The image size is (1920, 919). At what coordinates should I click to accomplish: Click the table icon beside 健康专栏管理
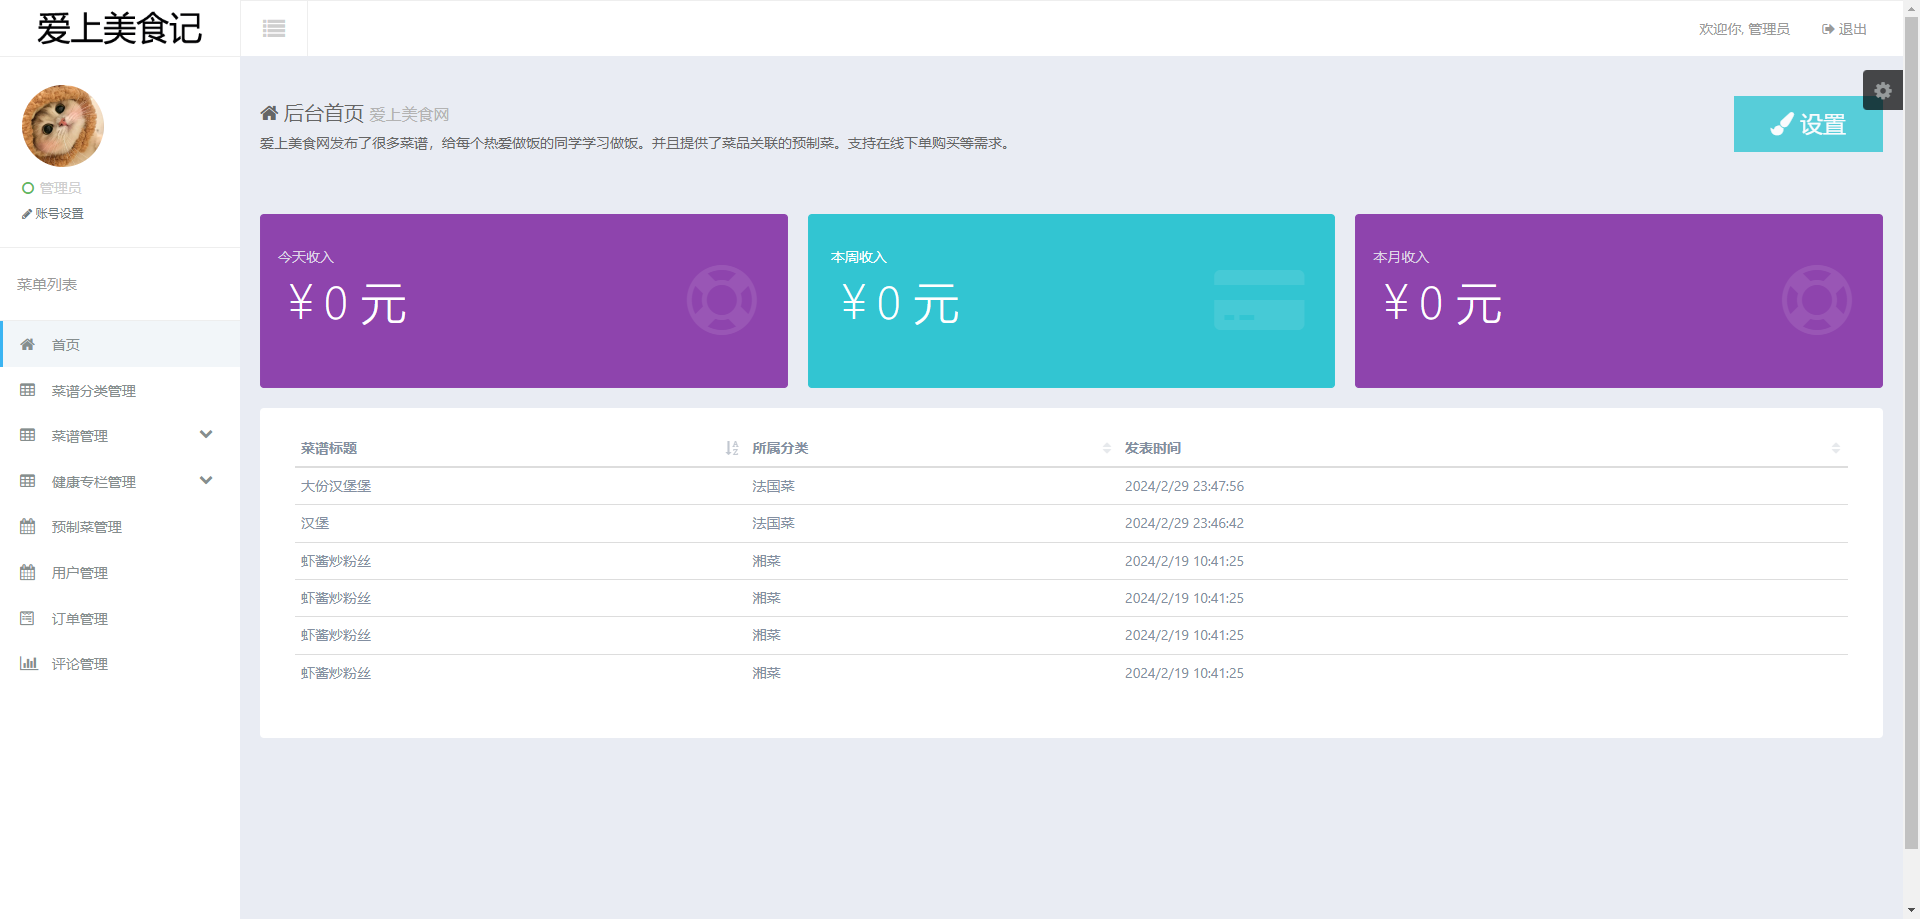click(x=28, y=481)
